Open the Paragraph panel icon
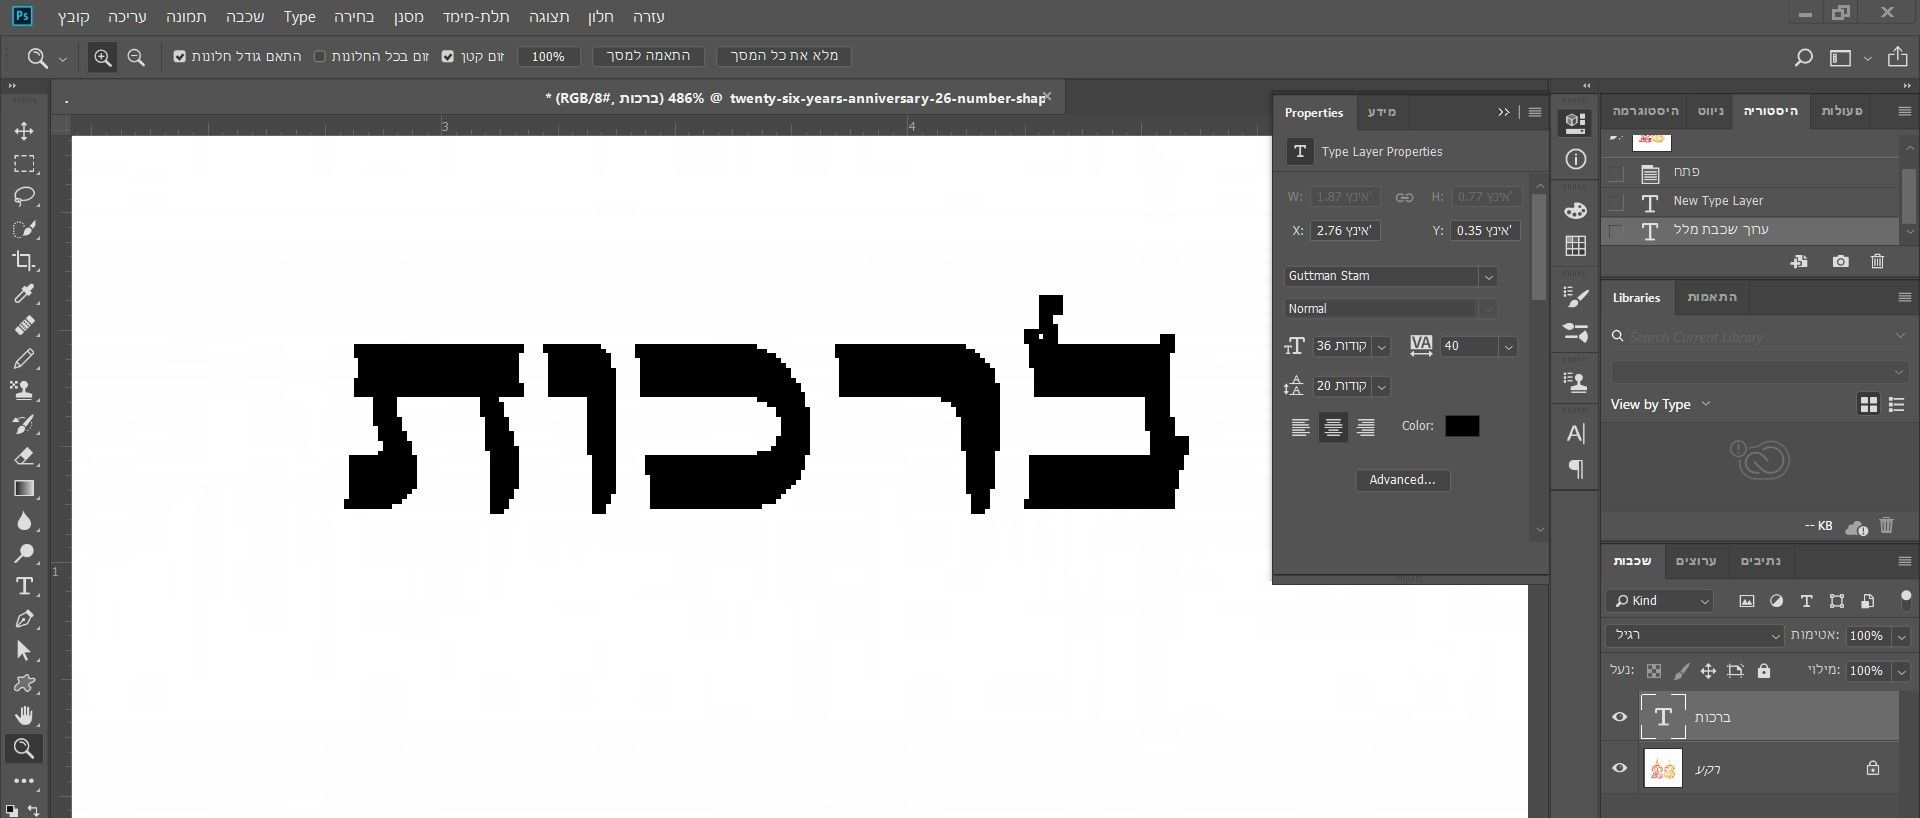1920x818 pixels. [1576, 469]
